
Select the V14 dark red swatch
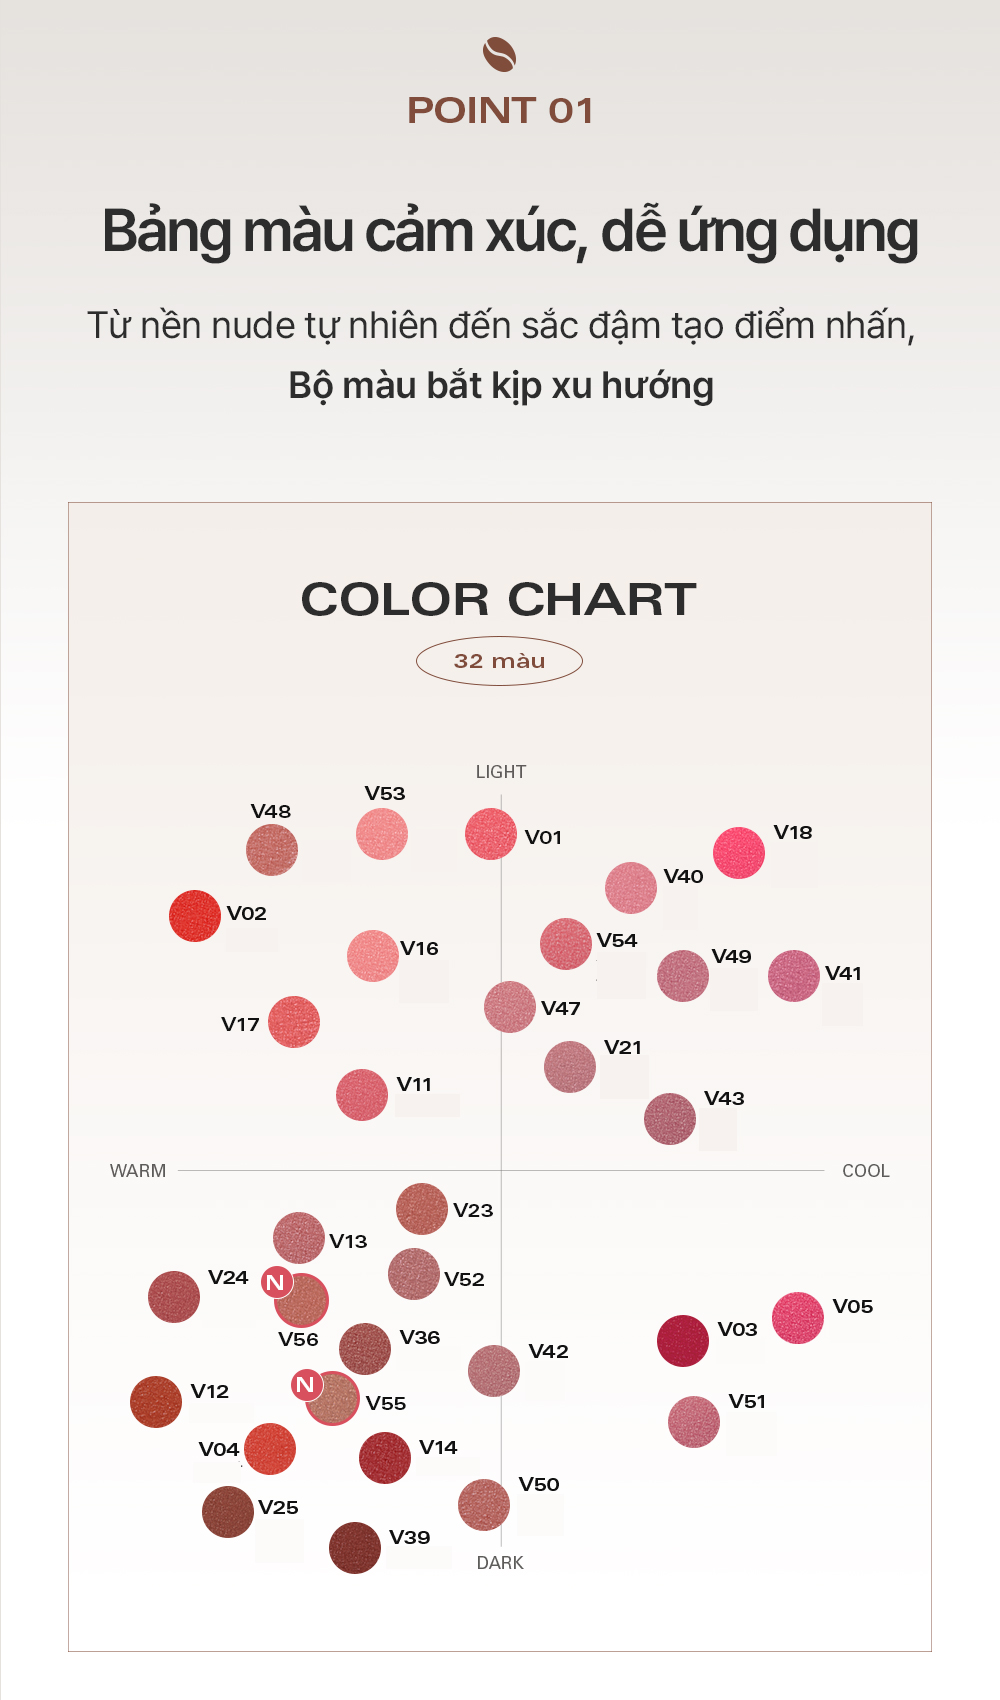(x=385, y=1458)
